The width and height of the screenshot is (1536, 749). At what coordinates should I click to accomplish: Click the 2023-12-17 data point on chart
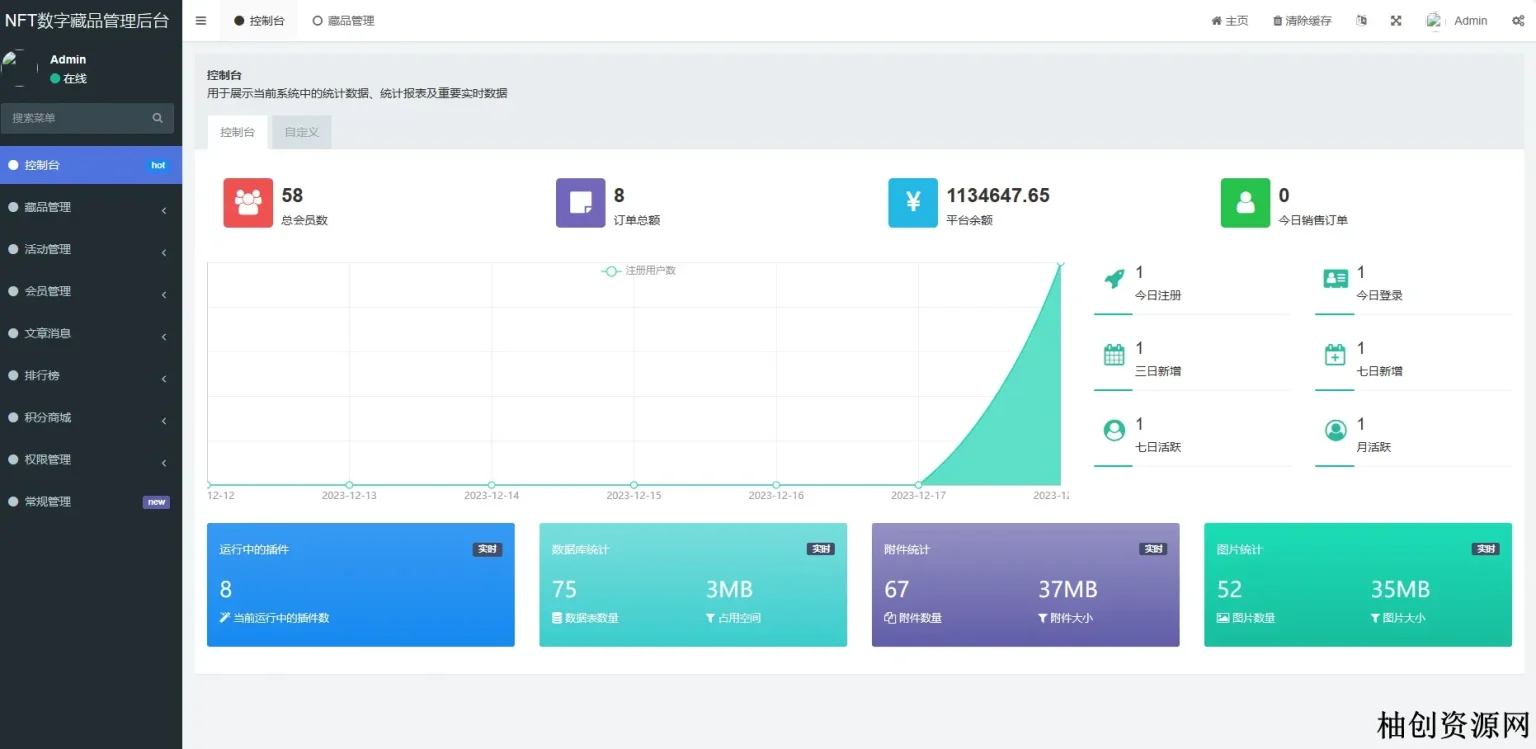[x=918, y=485]
